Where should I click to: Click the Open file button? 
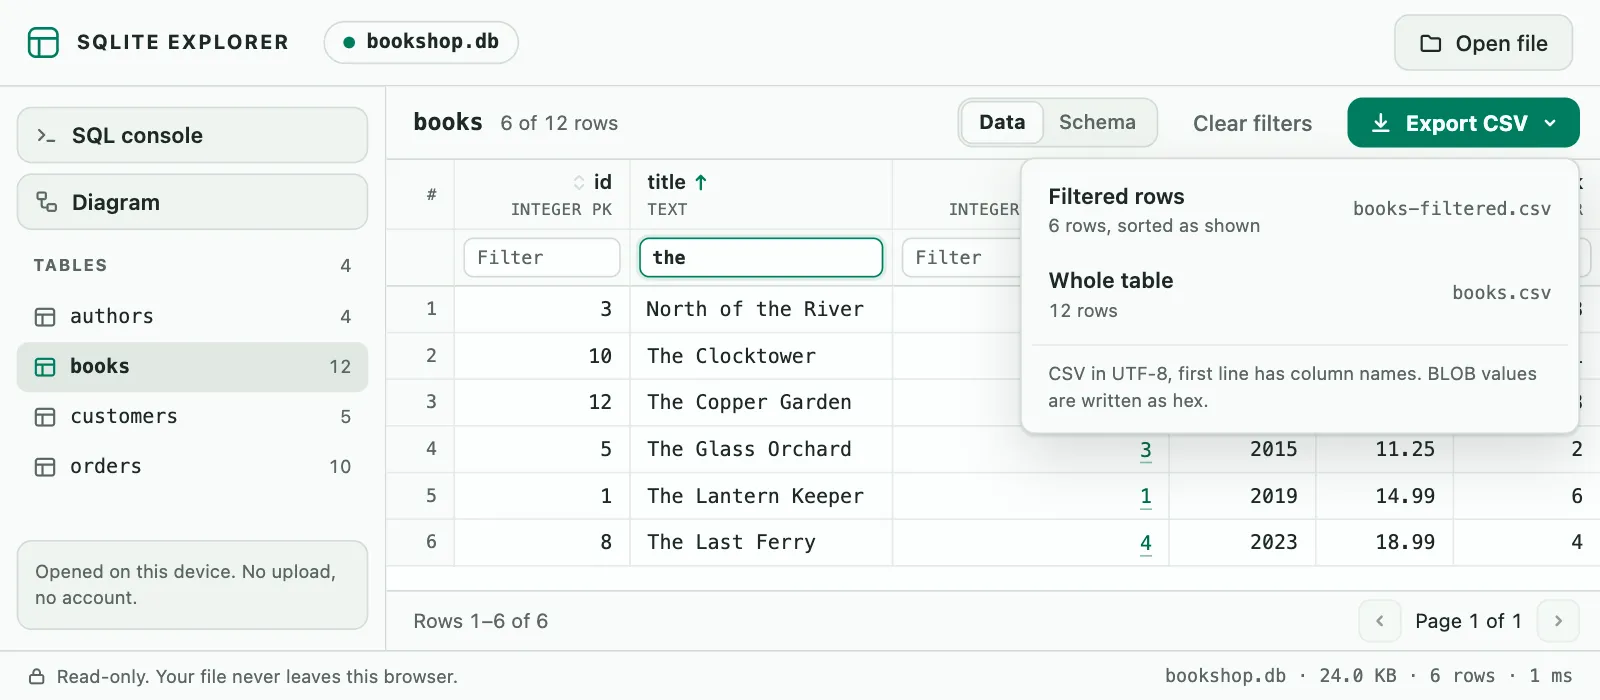(x=1483, y=43)
